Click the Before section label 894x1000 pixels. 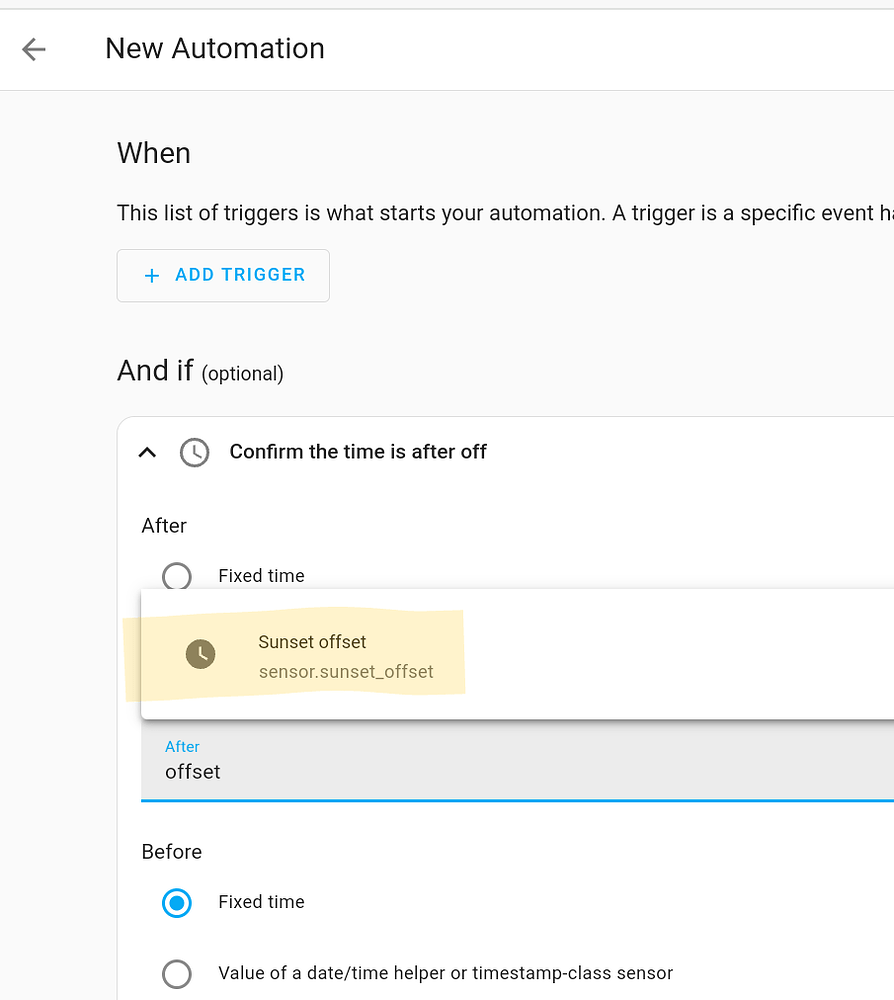pos(172,852)
